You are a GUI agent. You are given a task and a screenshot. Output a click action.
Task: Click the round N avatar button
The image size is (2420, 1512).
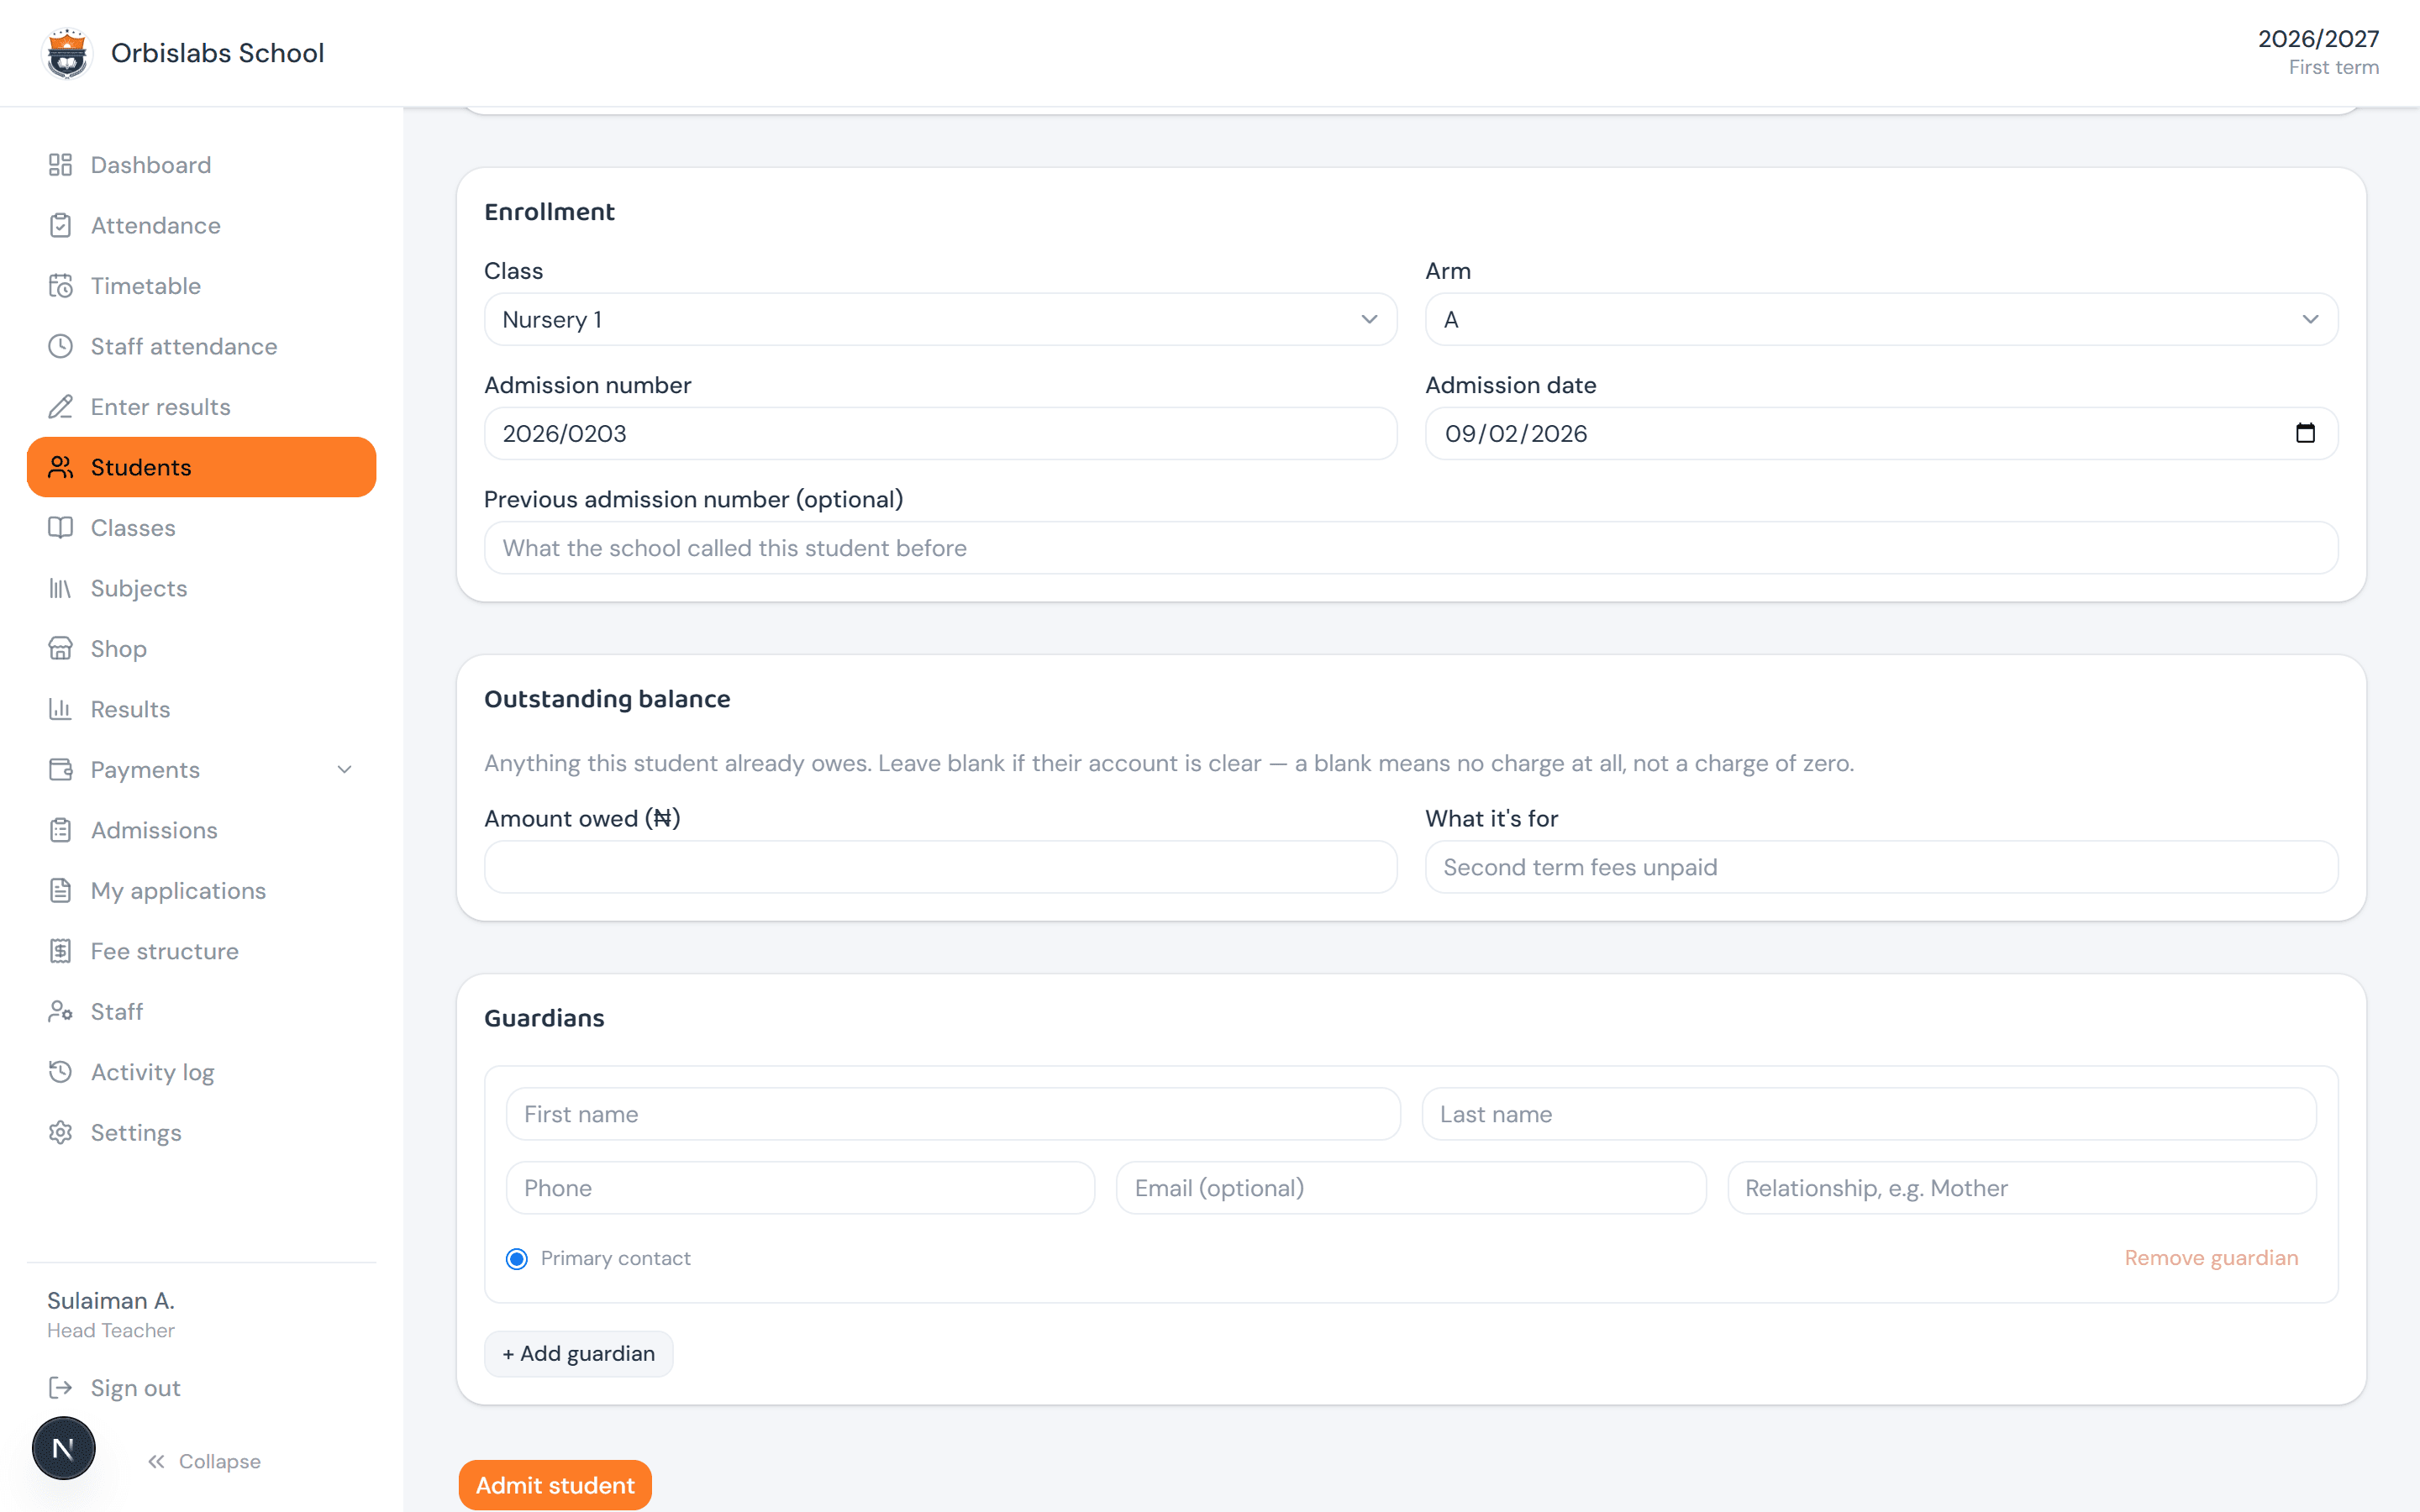(63, 1448)
